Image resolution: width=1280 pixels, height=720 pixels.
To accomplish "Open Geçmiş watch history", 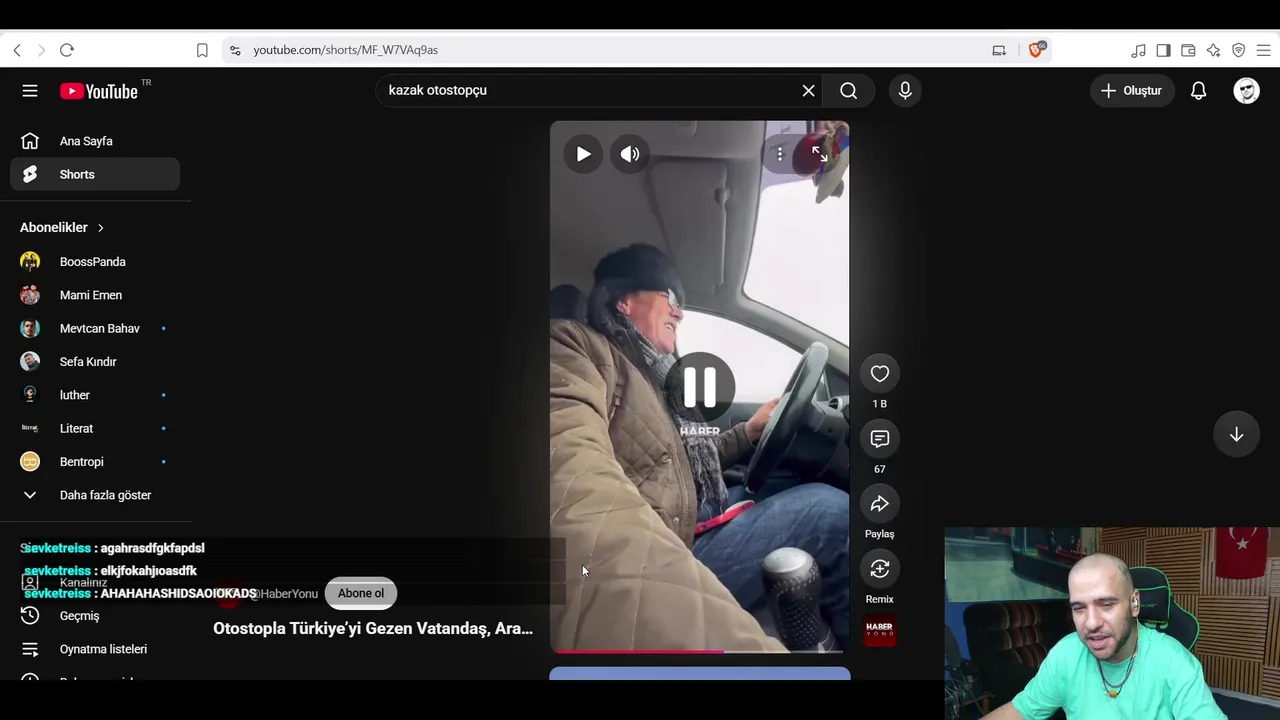I will (x=95, y=616).
